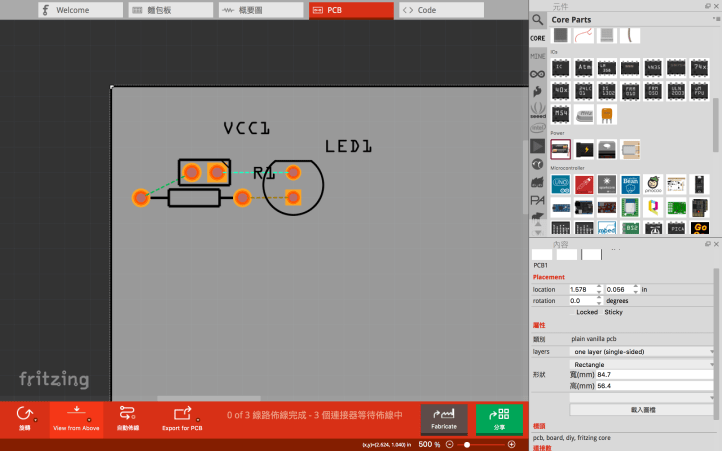Switch to the schematic view tab

pyautogui.click(x=261, y=10)
